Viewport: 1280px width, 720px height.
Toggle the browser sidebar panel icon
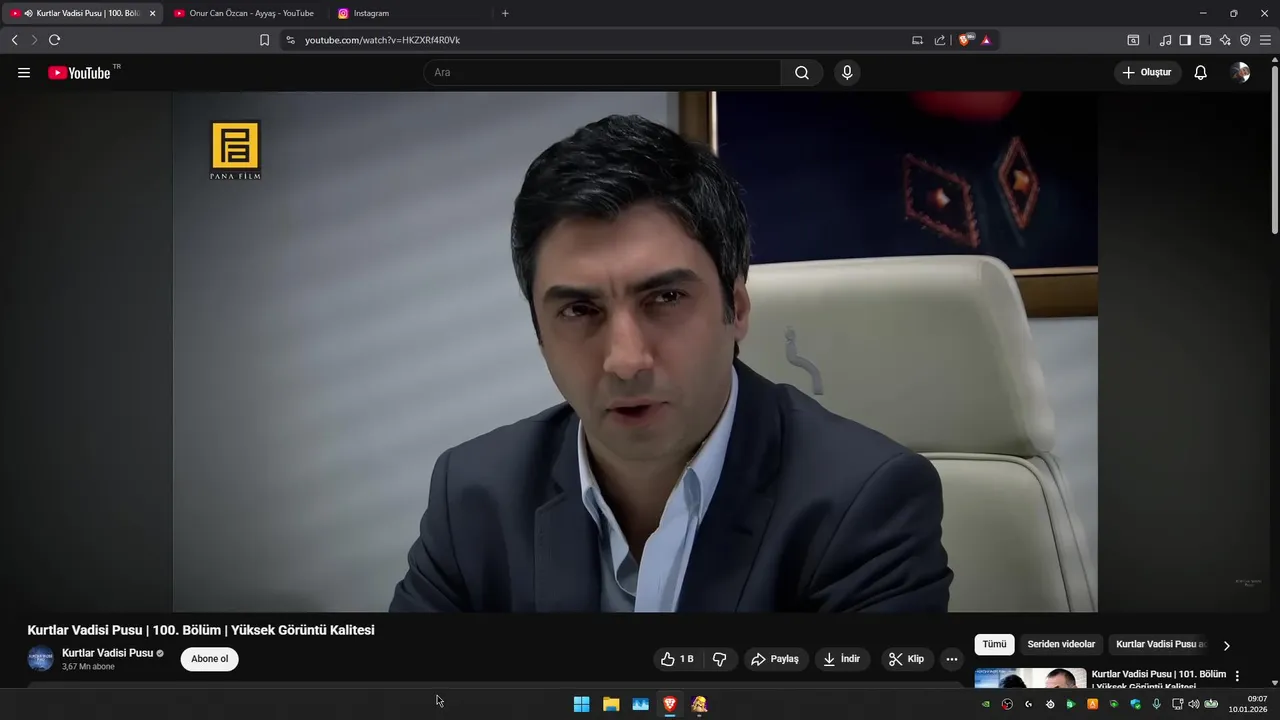coord(1185,40)
